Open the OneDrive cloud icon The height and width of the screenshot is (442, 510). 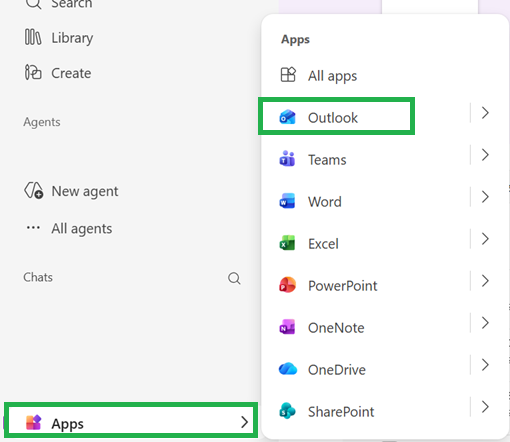click(288, 369)
